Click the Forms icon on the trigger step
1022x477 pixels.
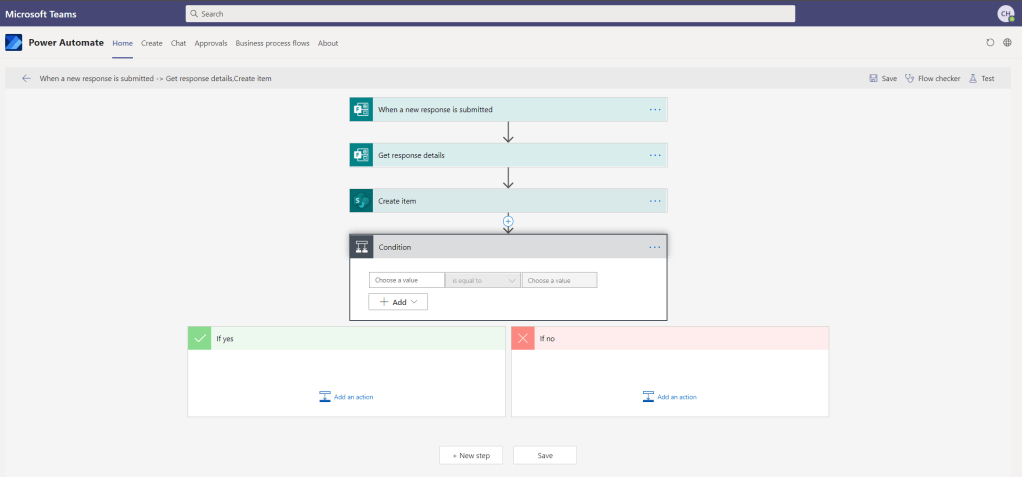[361, 109]
